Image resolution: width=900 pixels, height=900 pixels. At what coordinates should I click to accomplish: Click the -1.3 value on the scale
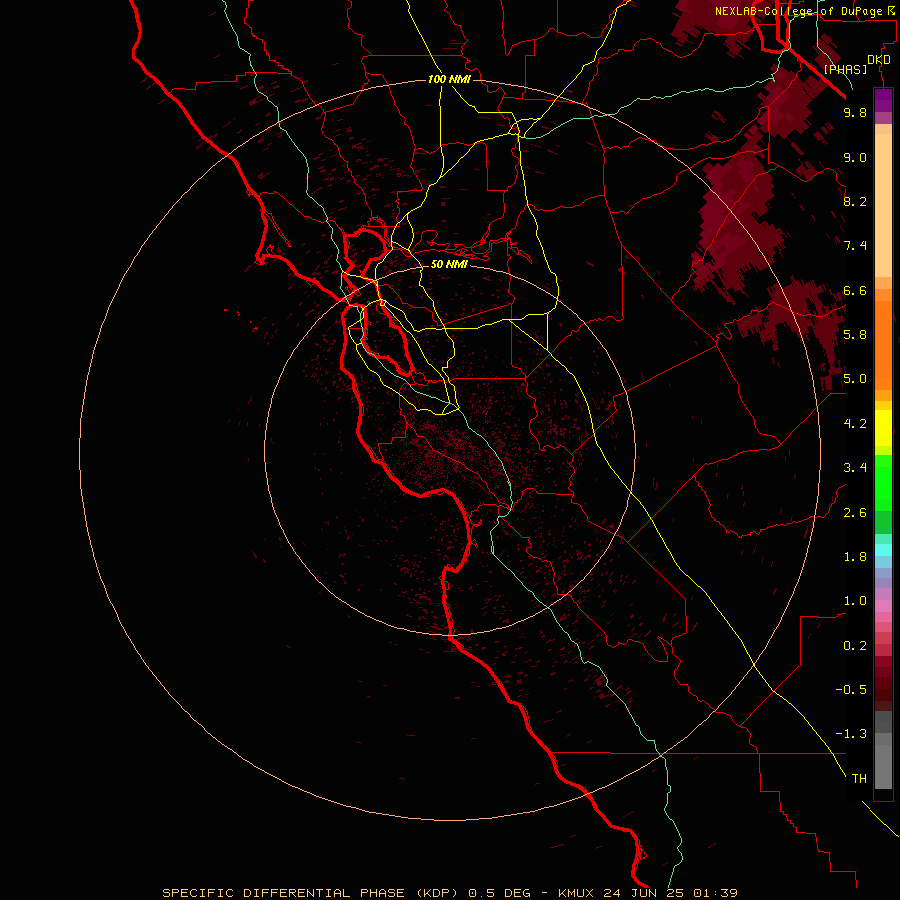pyautogui.click(x=851, y=734)
